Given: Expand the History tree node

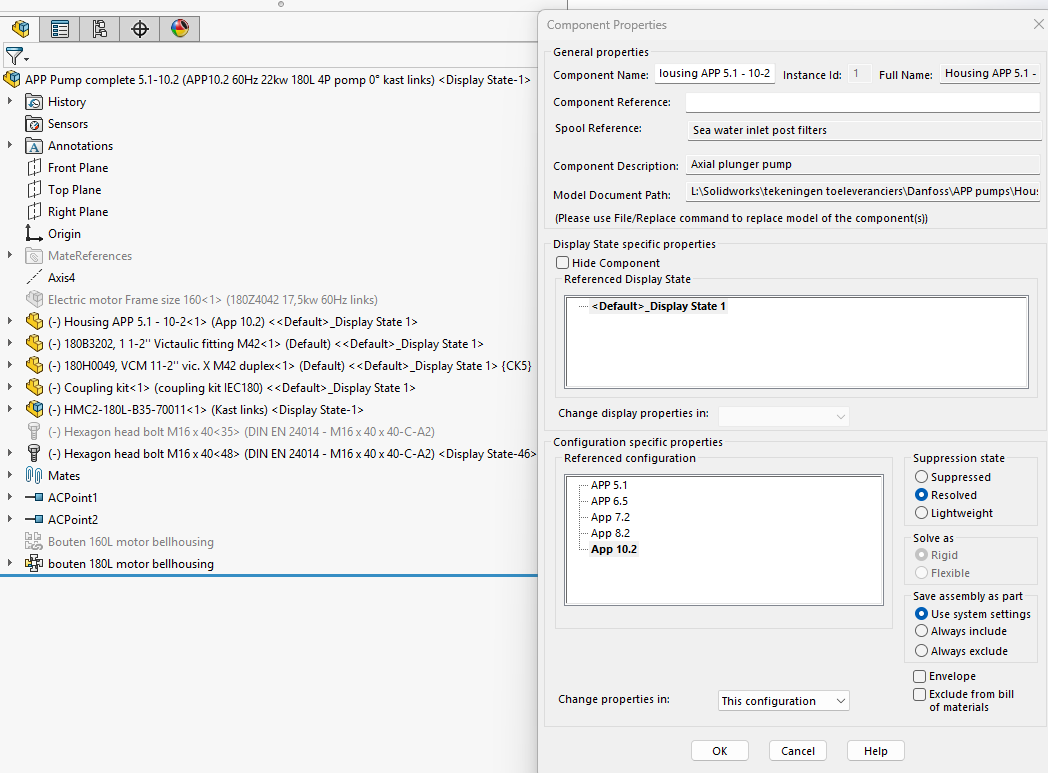Looking at the screenshot, I should (11, 102).
